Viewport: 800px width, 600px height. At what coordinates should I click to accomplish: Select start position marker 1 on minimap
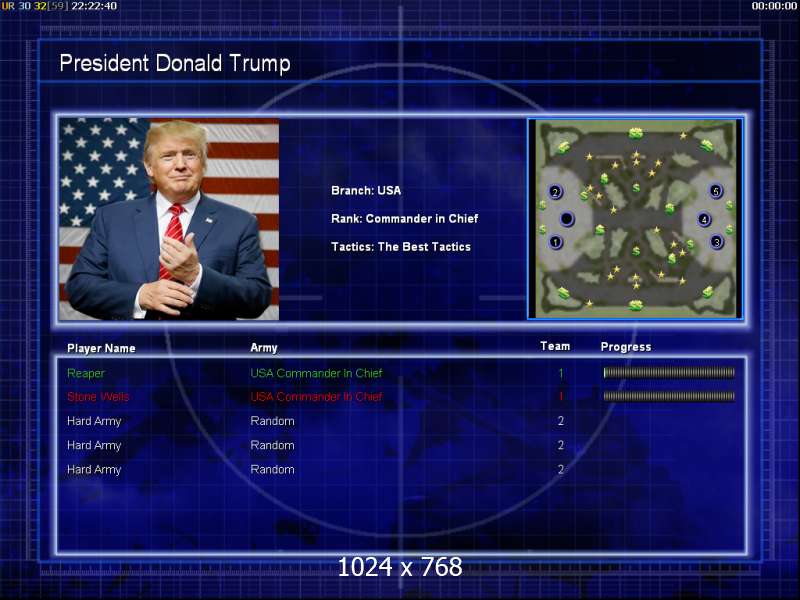(556, 241)
